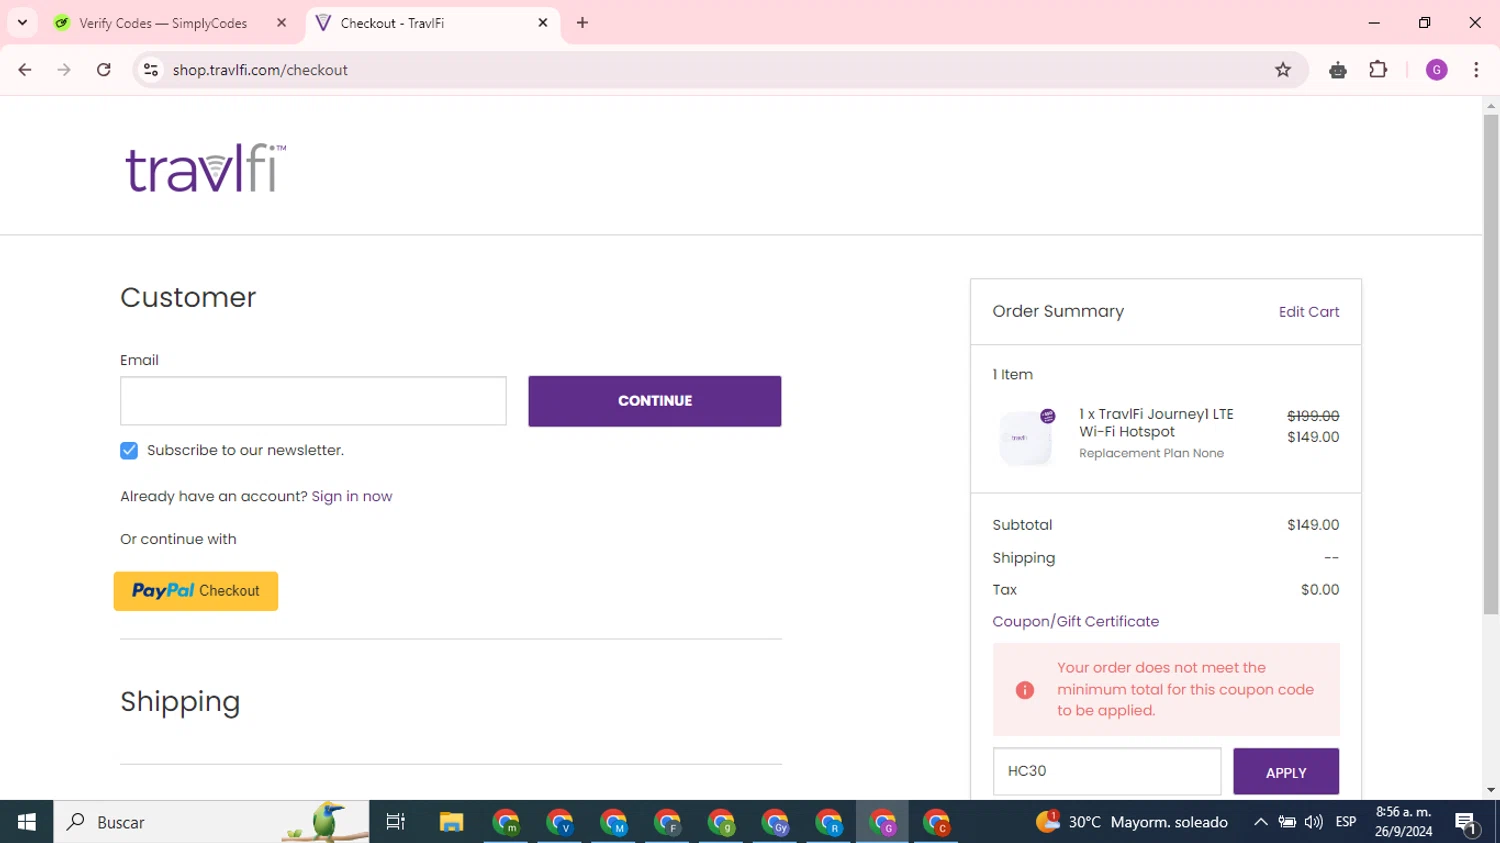Image resolution: width=1500 pixels, height=843 pixels.
Task: Click the red info icon in coupon error
Action: coord(1025,690)
